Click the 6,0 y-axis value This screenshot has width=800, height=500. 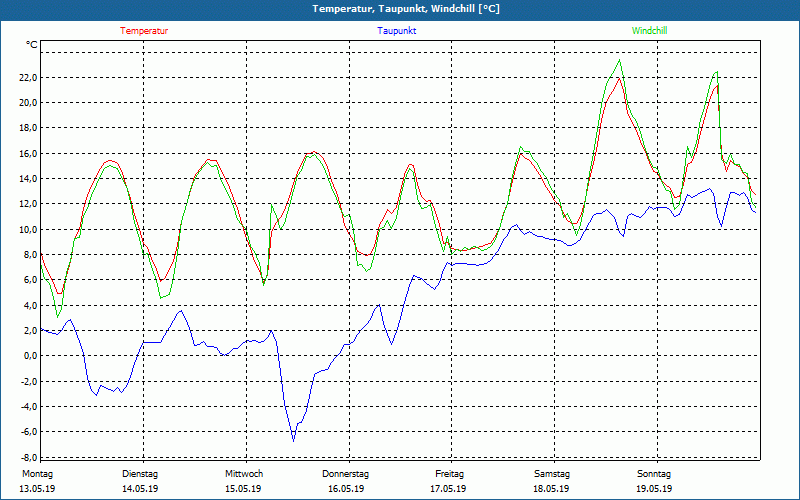30,280
